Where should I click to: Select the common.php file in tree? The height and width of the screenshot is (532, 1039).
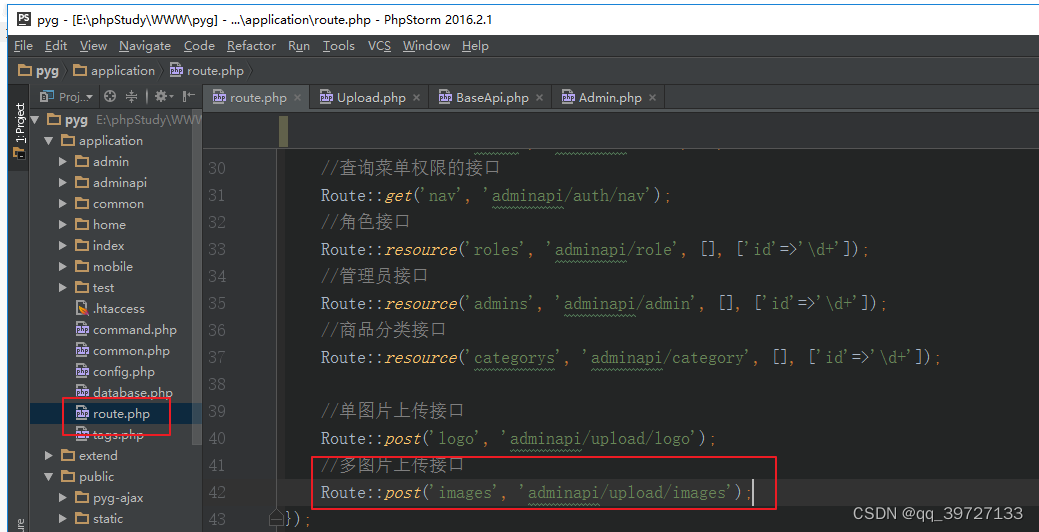(123, 350)
